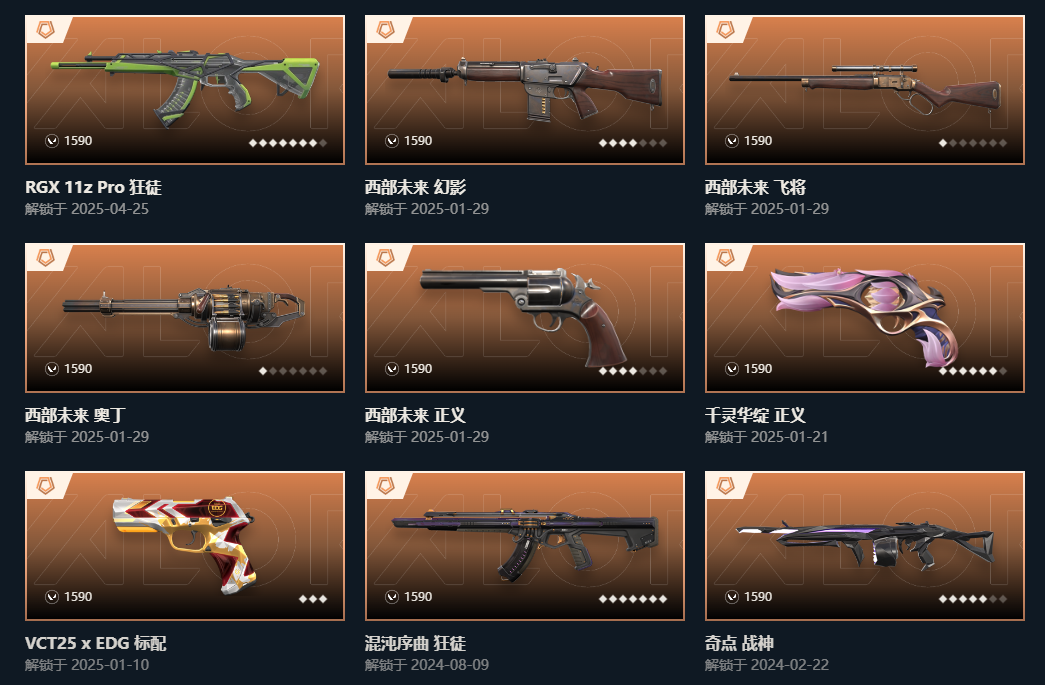Image resolution: width=1045 pixels, height=685 pixels.
Task: Click the 混沌序曲 狂徒 skin title
Action: coord(415,643)
